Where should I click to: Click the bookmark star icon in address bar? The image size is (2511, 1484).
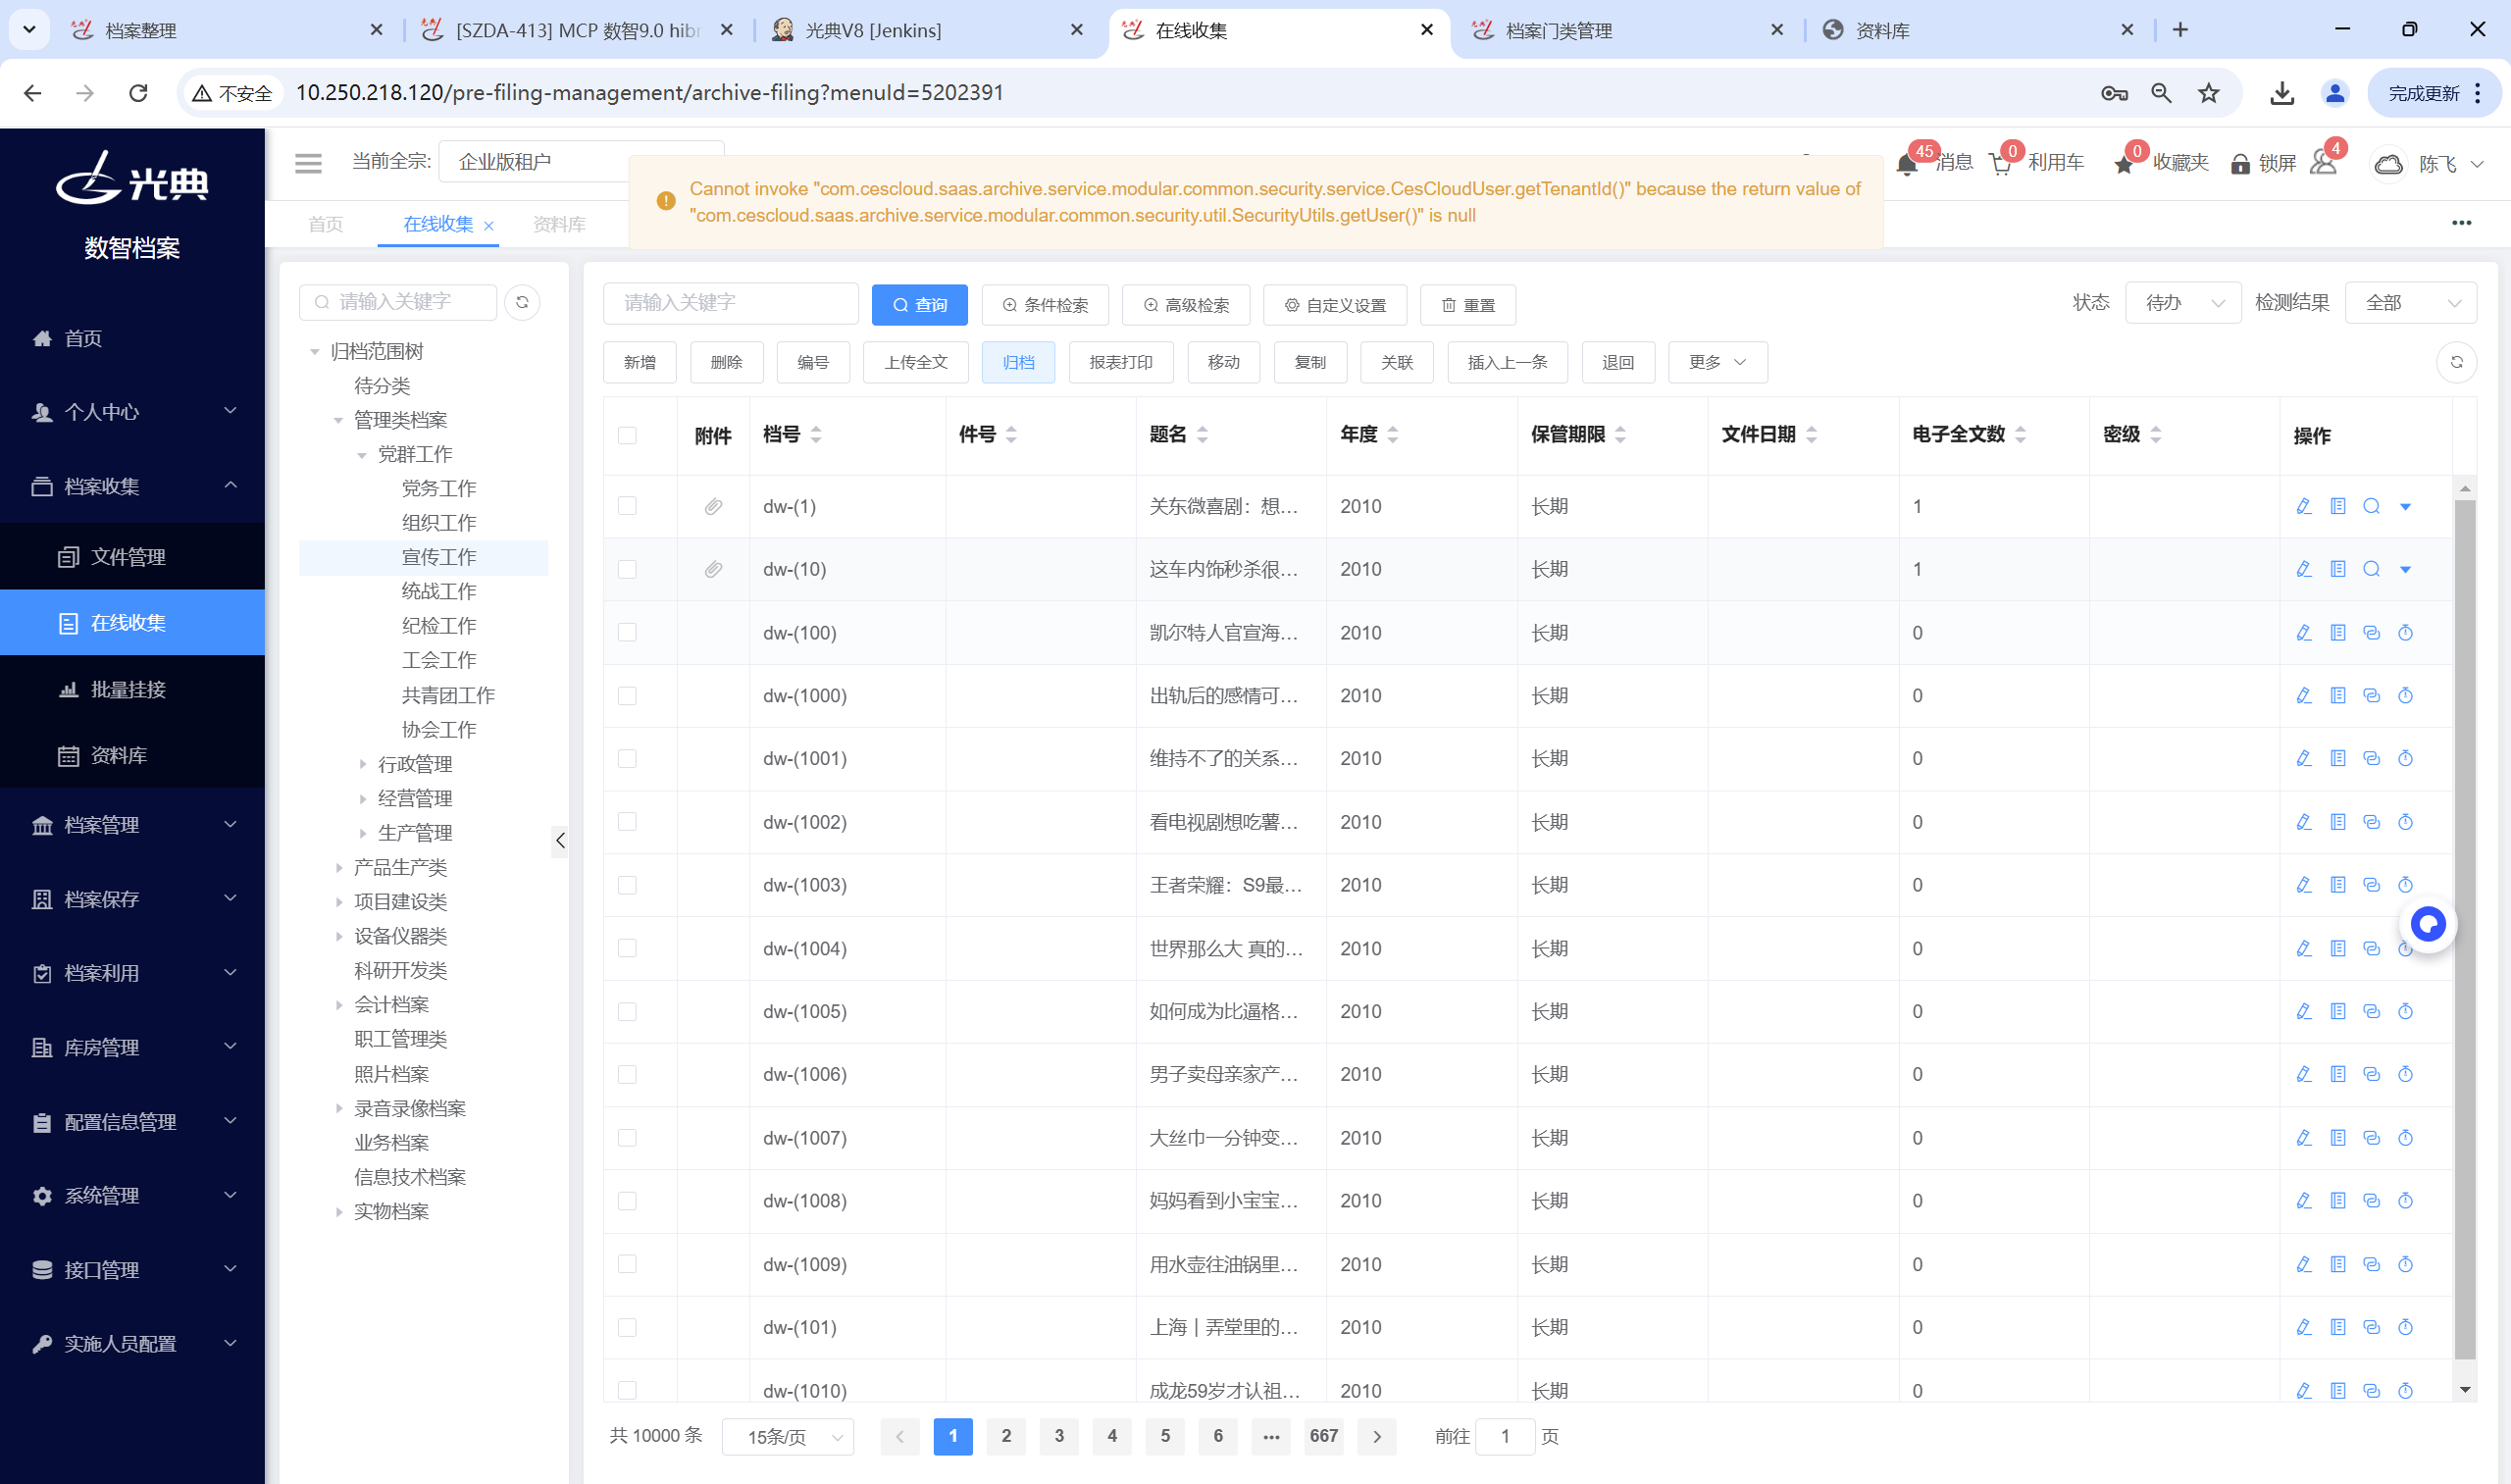coord(2208,93)
